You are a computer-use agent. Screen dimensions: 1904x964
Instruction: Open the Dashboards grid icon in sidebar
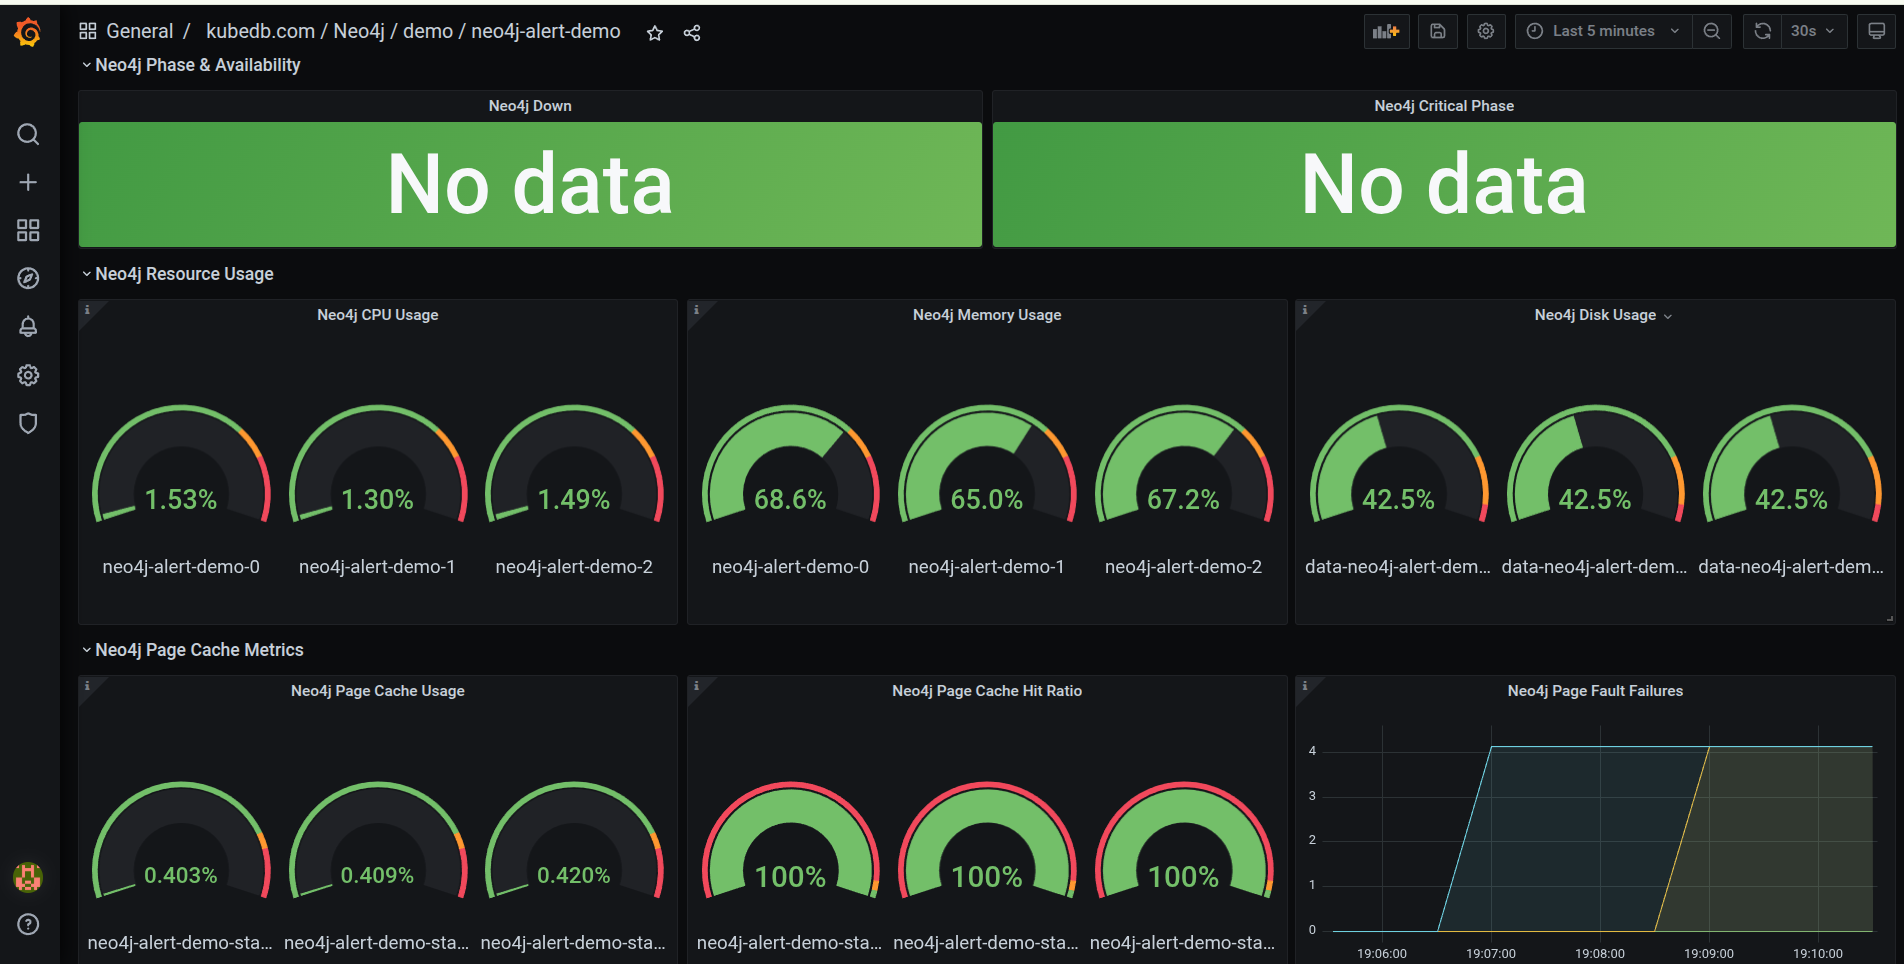(x=28, y=230)
